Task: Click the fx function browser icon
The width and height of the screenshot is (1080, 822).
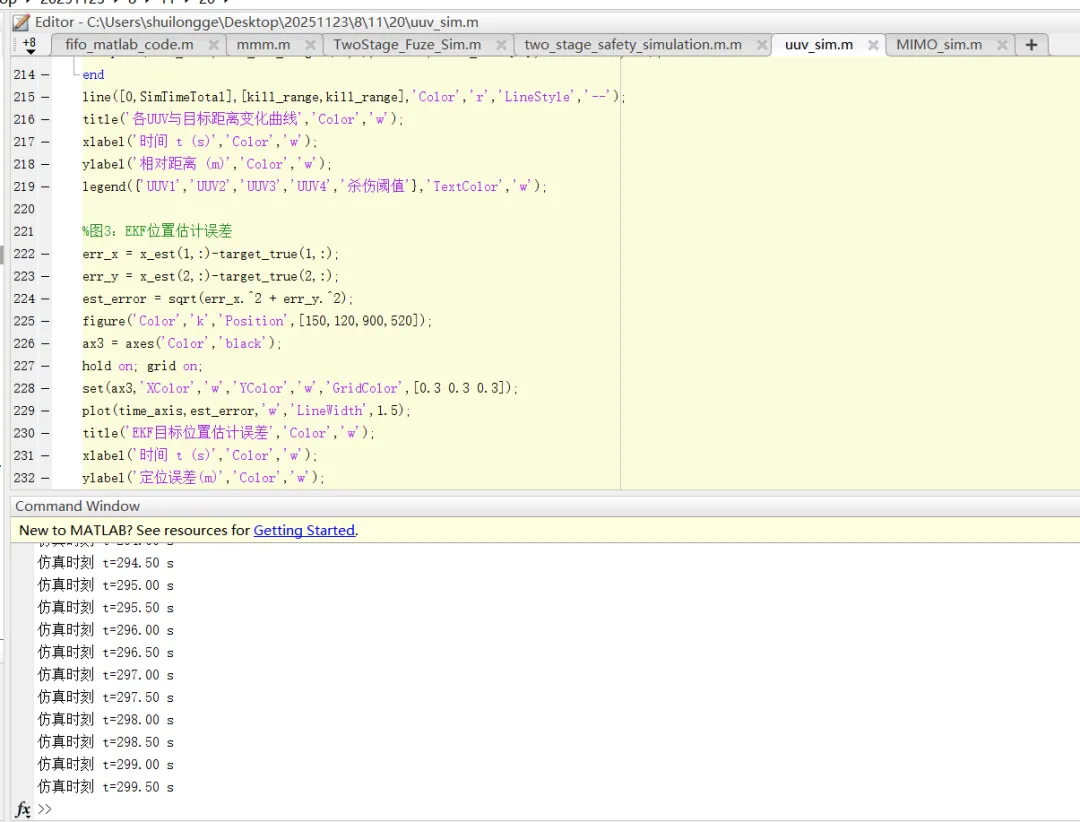Action: tap(23, 809)
